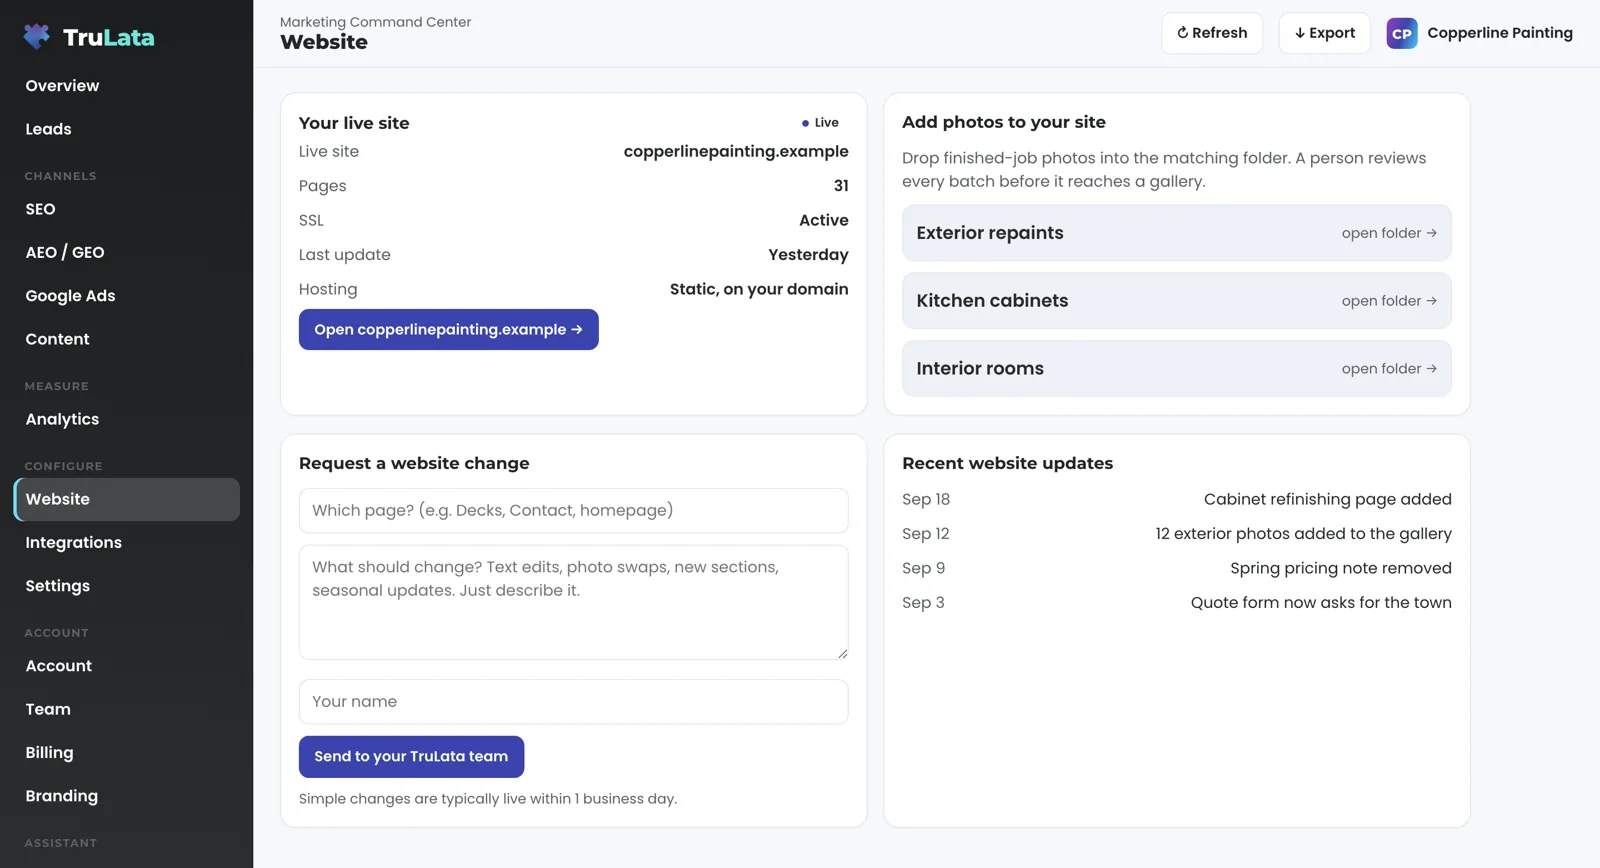Click the CP account avatar
This screenshot has width=1600, height=868.
coord(1402,33)
